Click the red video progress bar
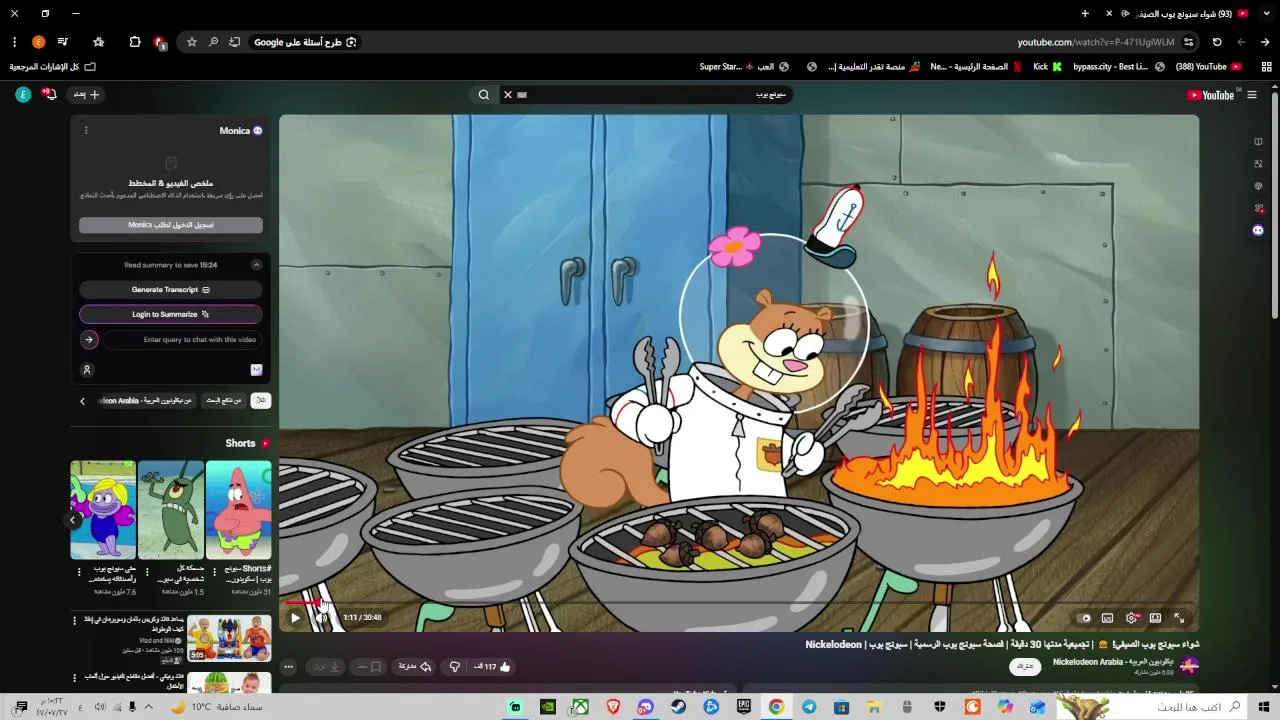Image resolution: width=1280 pixels, height=720 pixels. point(302,603)
